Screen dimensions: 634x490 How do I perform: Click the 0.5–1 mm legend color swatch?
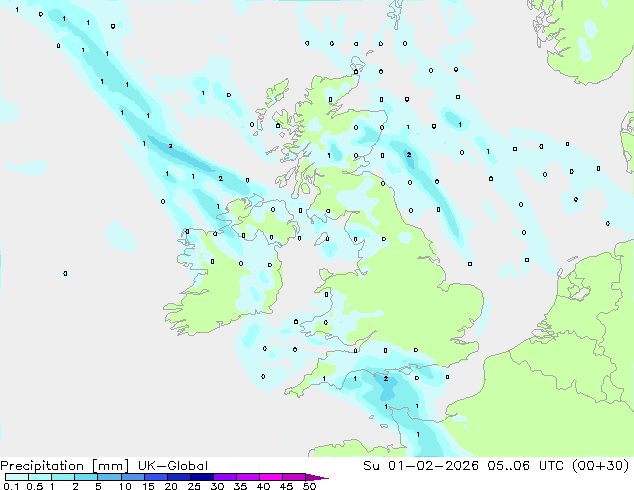(x=40, y=477)
